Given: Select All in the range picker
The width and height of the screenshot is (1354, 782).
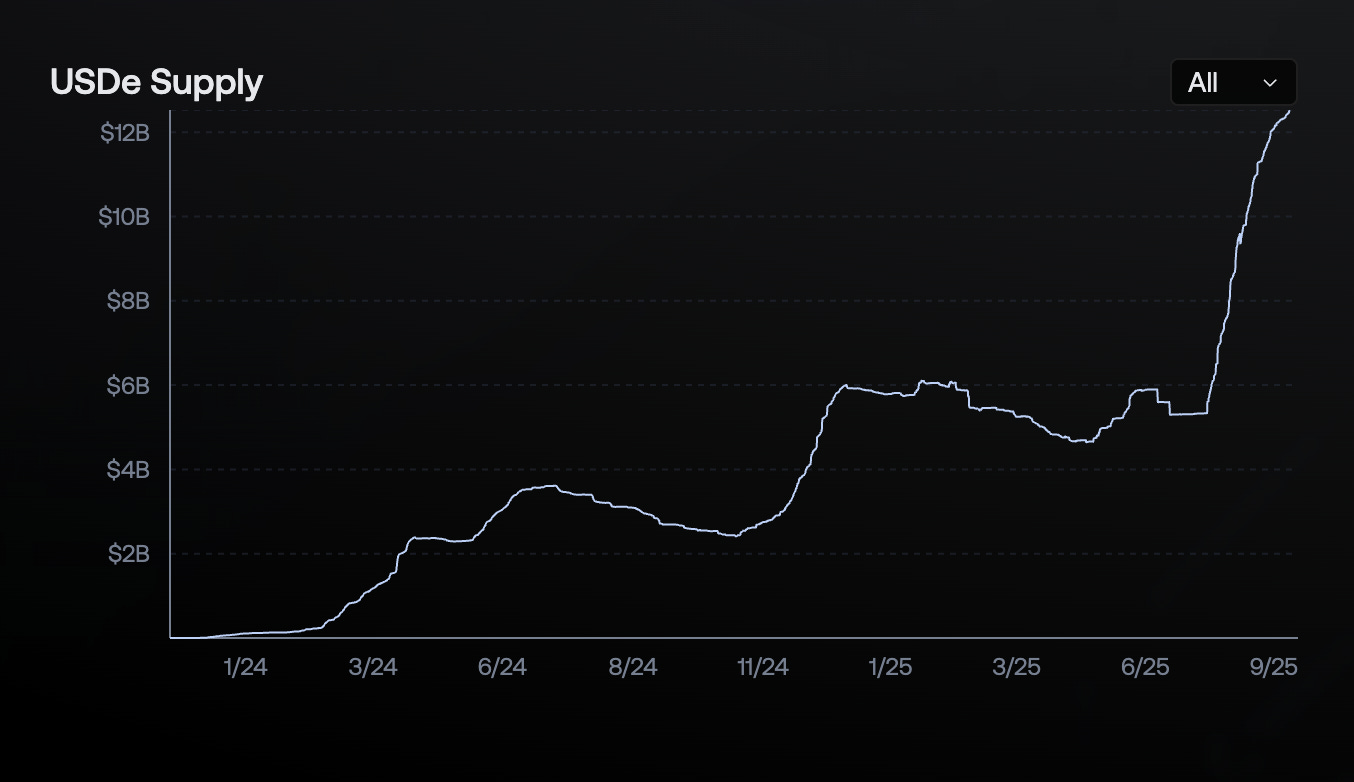Looking at the screenshot, I should (1203, 82).
